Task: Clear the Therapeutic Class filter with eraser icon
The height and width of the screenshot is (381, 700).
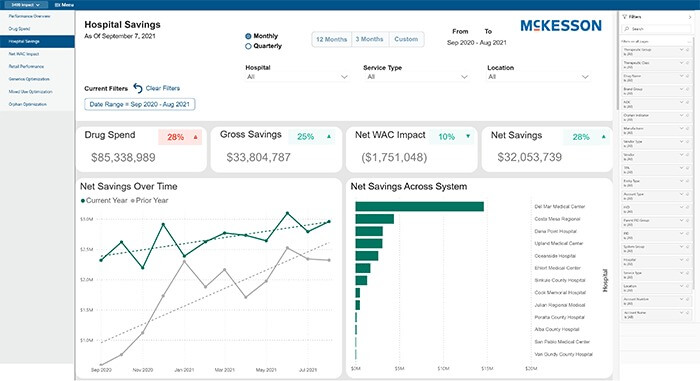Action: click(688, 63)
